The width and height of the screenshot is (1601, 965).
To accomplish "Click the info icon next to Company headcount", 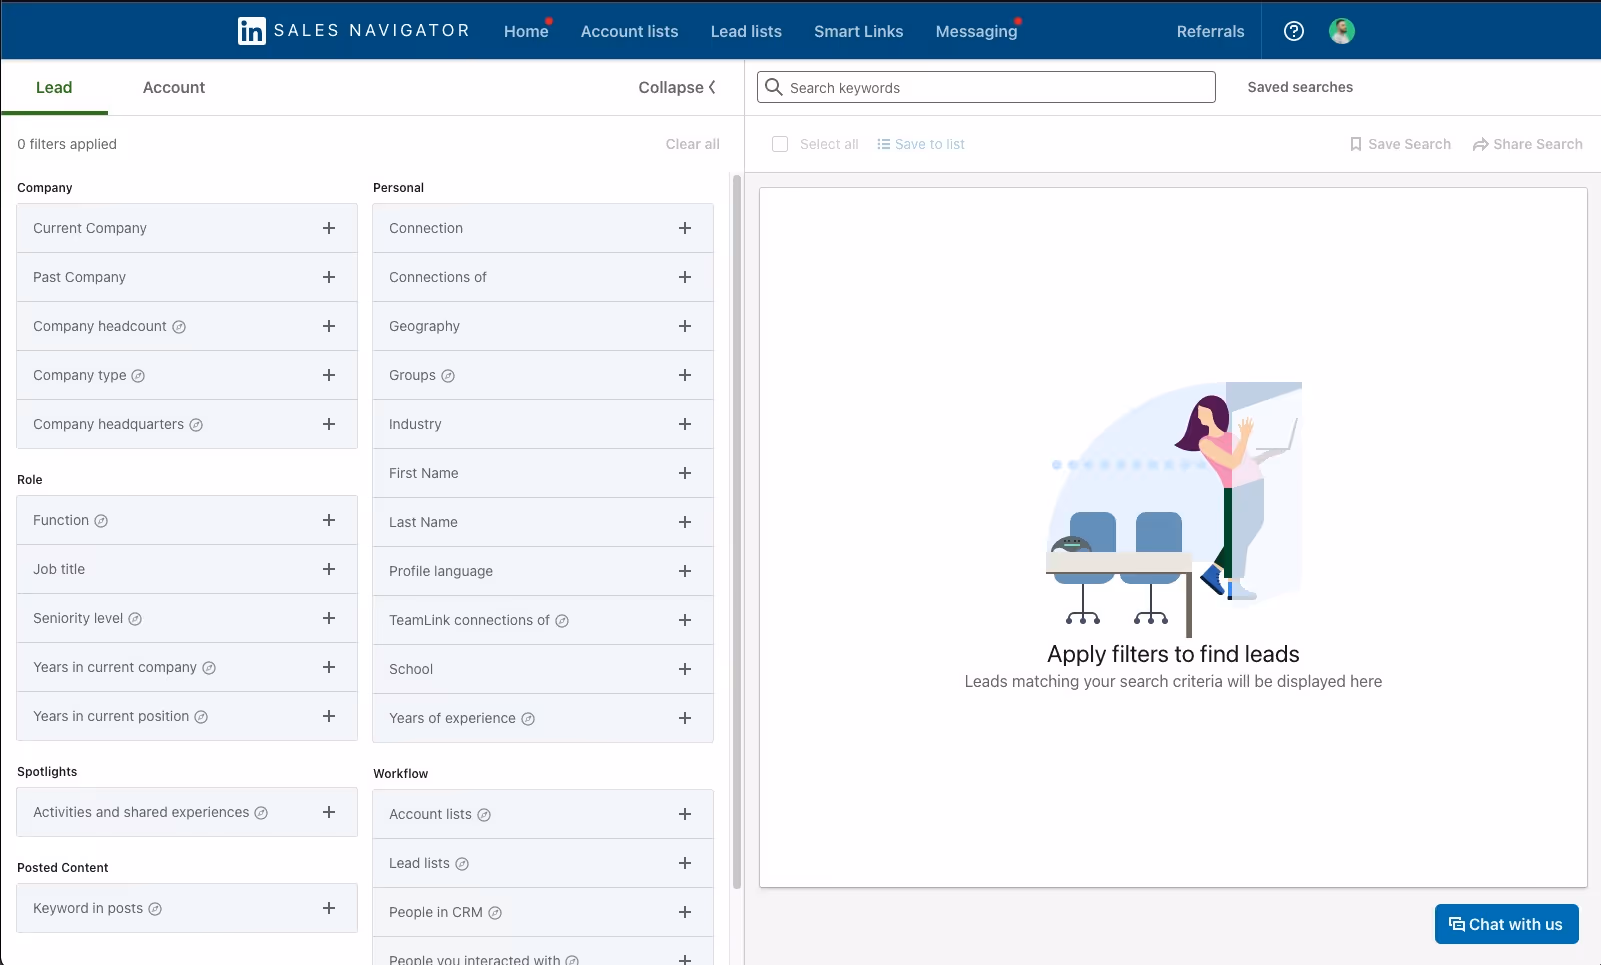I will coord(179,327).
